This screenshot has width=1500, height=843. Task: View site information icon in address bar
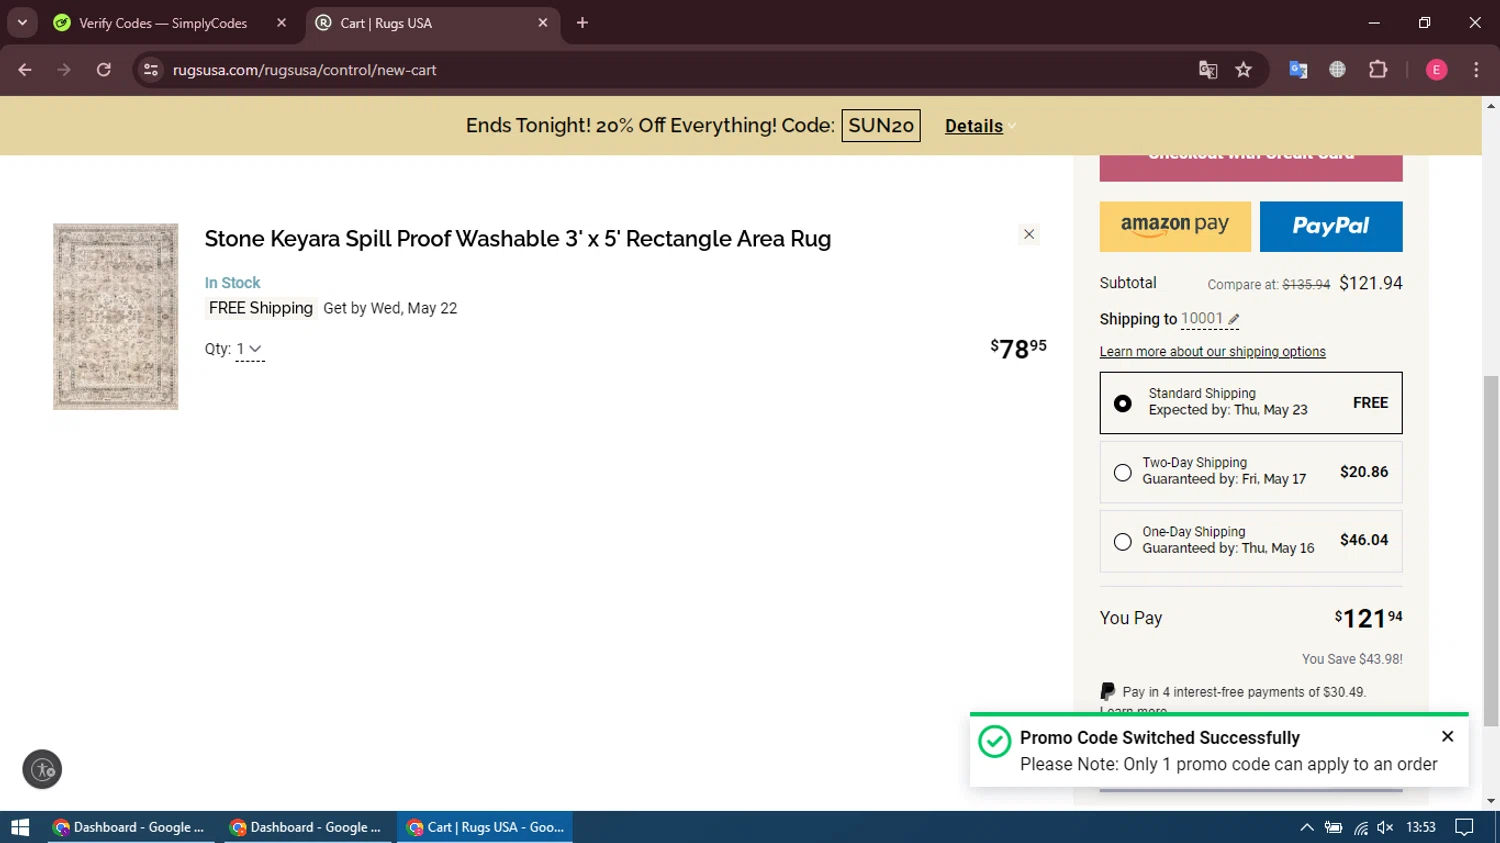(151, 70)
